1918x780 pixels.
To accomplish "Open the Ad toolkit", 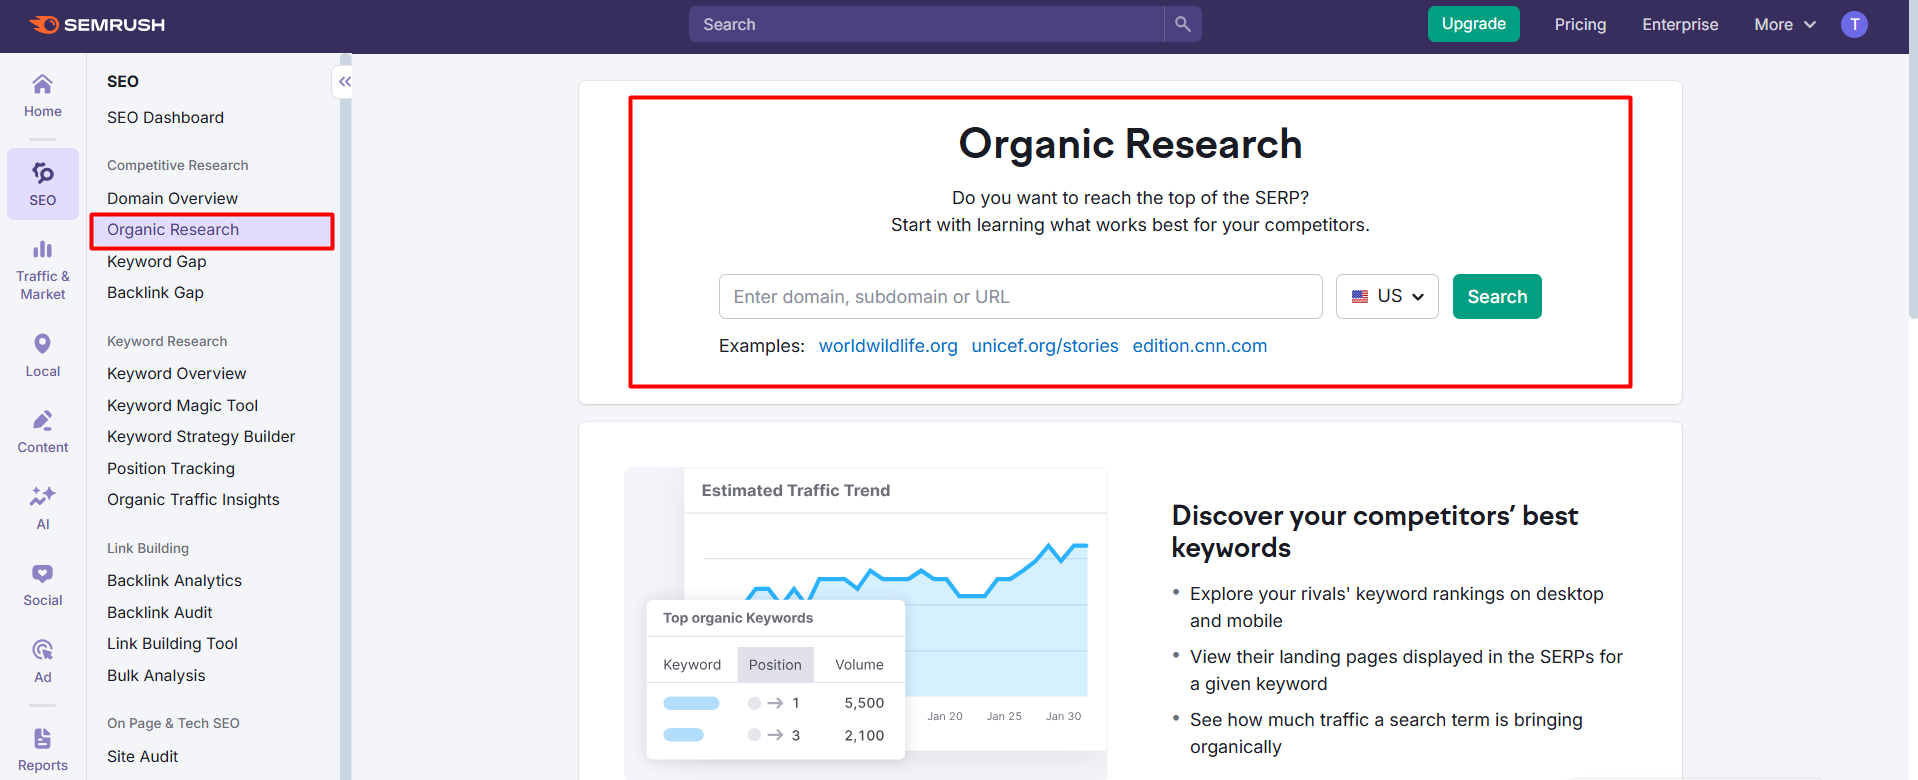I will (x=43, y=661).
